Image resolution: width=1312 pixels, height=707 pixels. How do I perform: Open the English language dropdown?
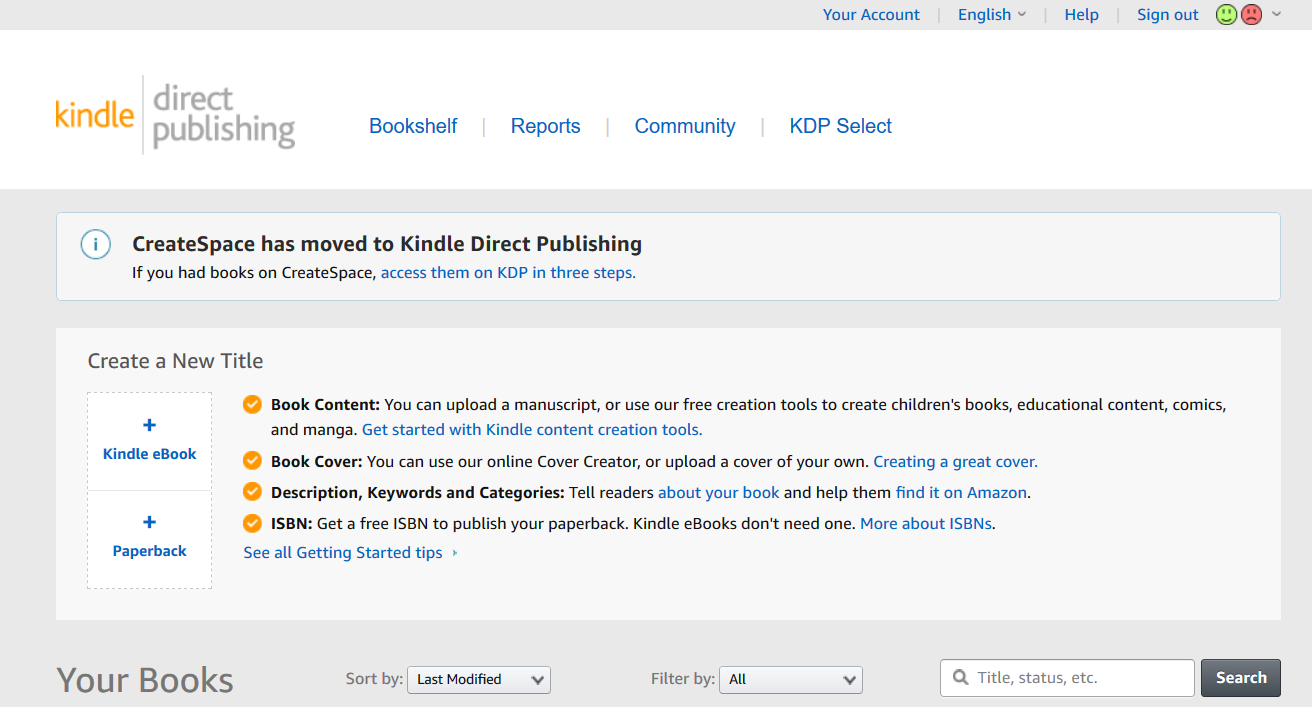(x=991, y=15)
